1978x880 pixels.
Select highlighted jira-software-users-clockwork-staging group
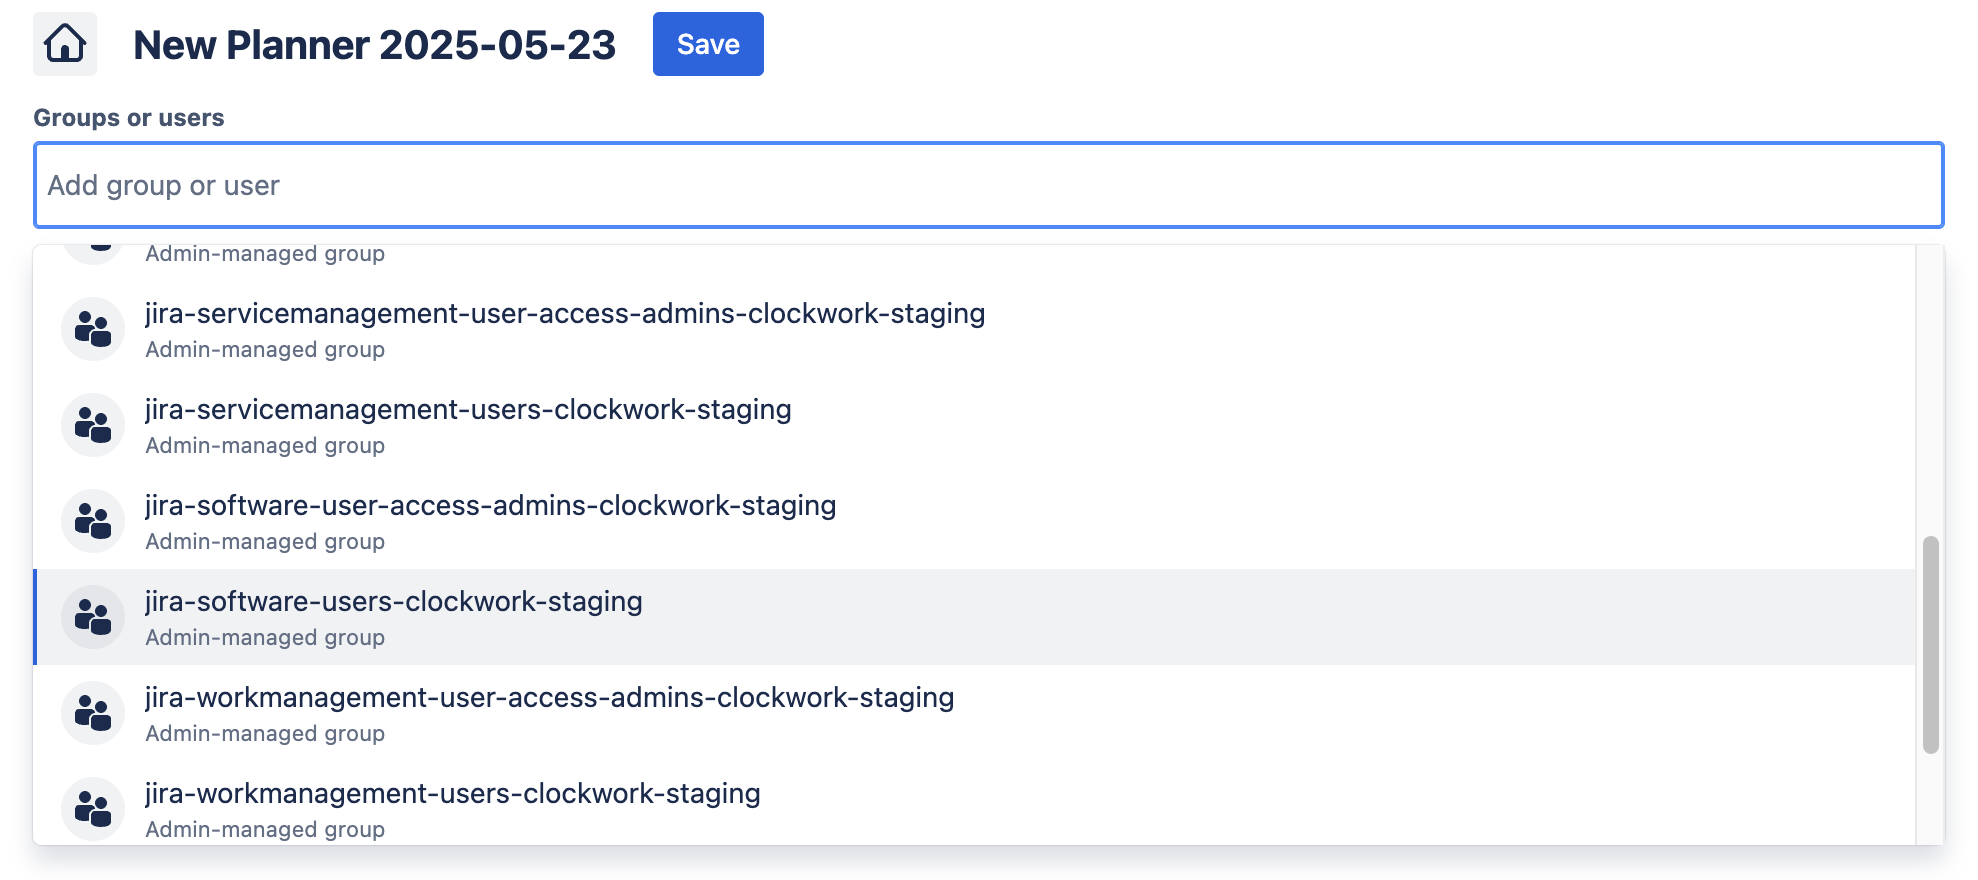[394, 602]
